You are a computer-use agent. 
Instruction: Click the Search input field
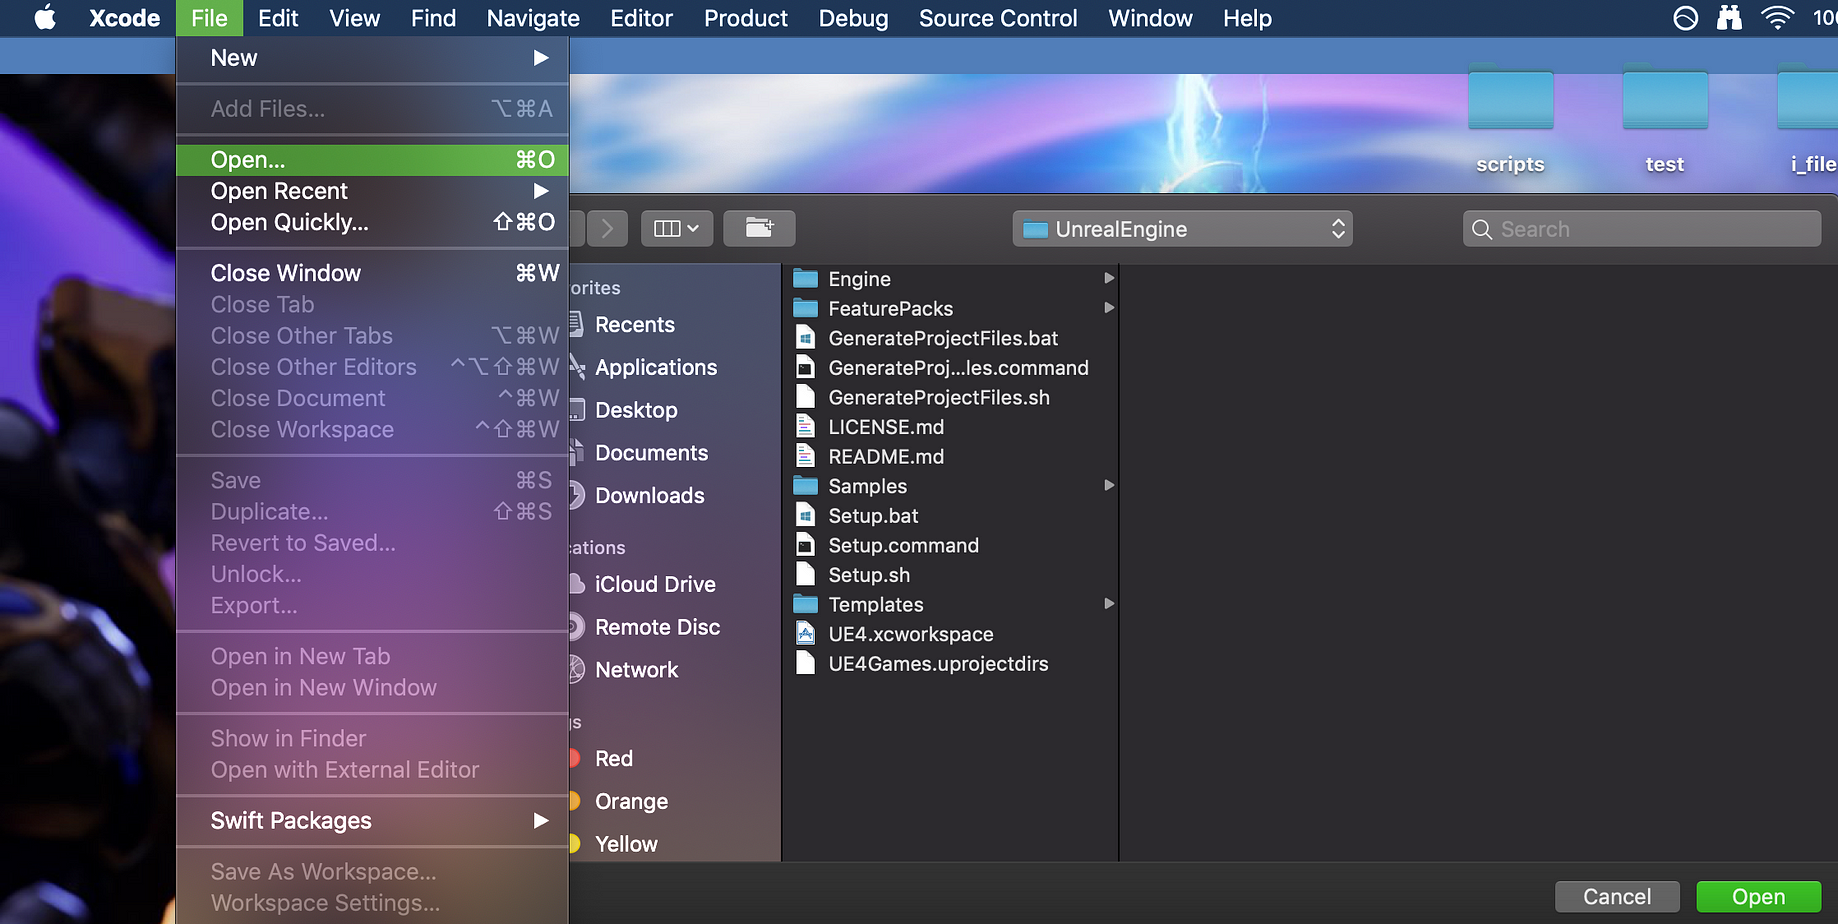pyautogui.click(x=1641, y=229)
